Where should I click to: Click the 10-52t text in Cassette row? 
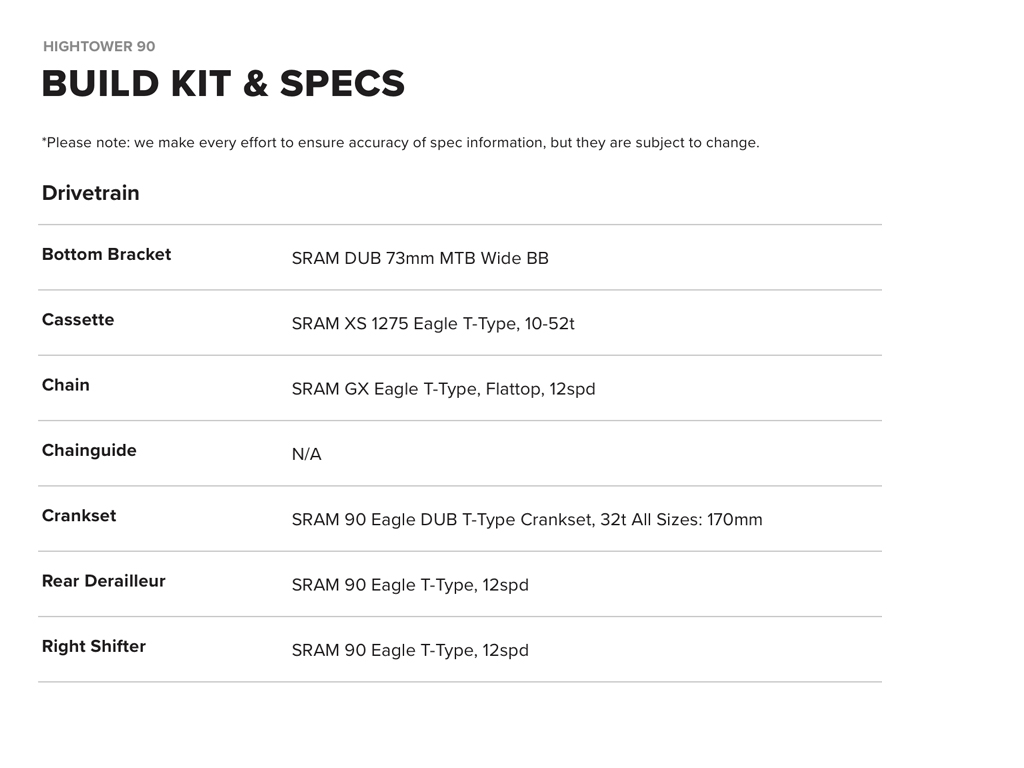(x=549, y=324)
